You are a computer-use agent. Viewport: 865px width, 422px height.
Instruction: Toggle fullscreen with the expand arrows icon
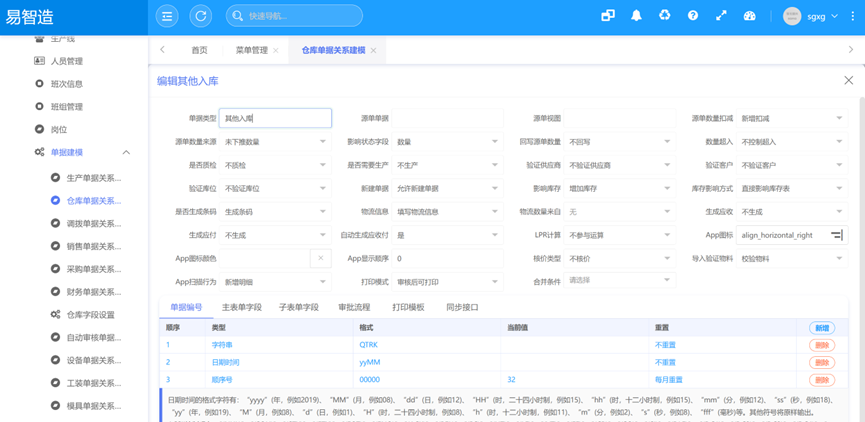pyautogui.click(x=721, y=16)
